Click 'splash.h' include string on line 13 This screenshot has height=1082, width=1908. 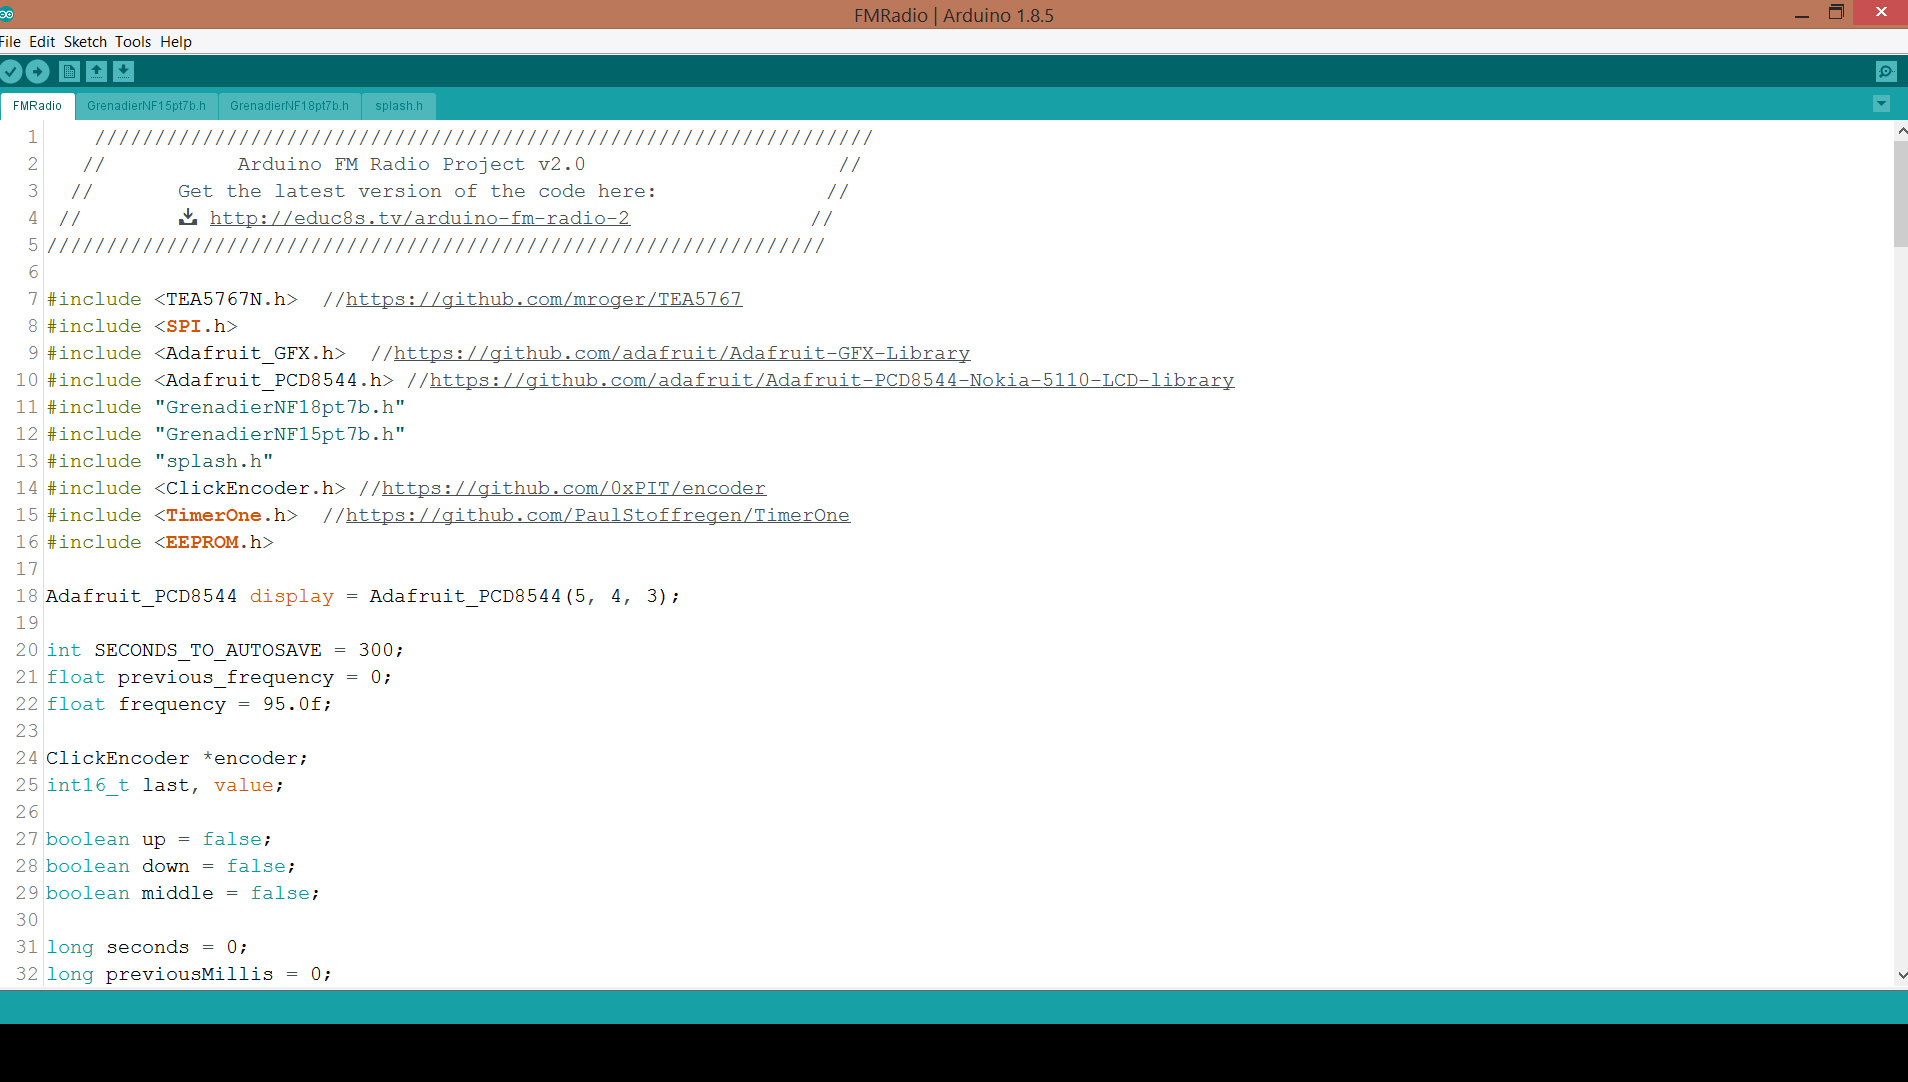point(214,461)
